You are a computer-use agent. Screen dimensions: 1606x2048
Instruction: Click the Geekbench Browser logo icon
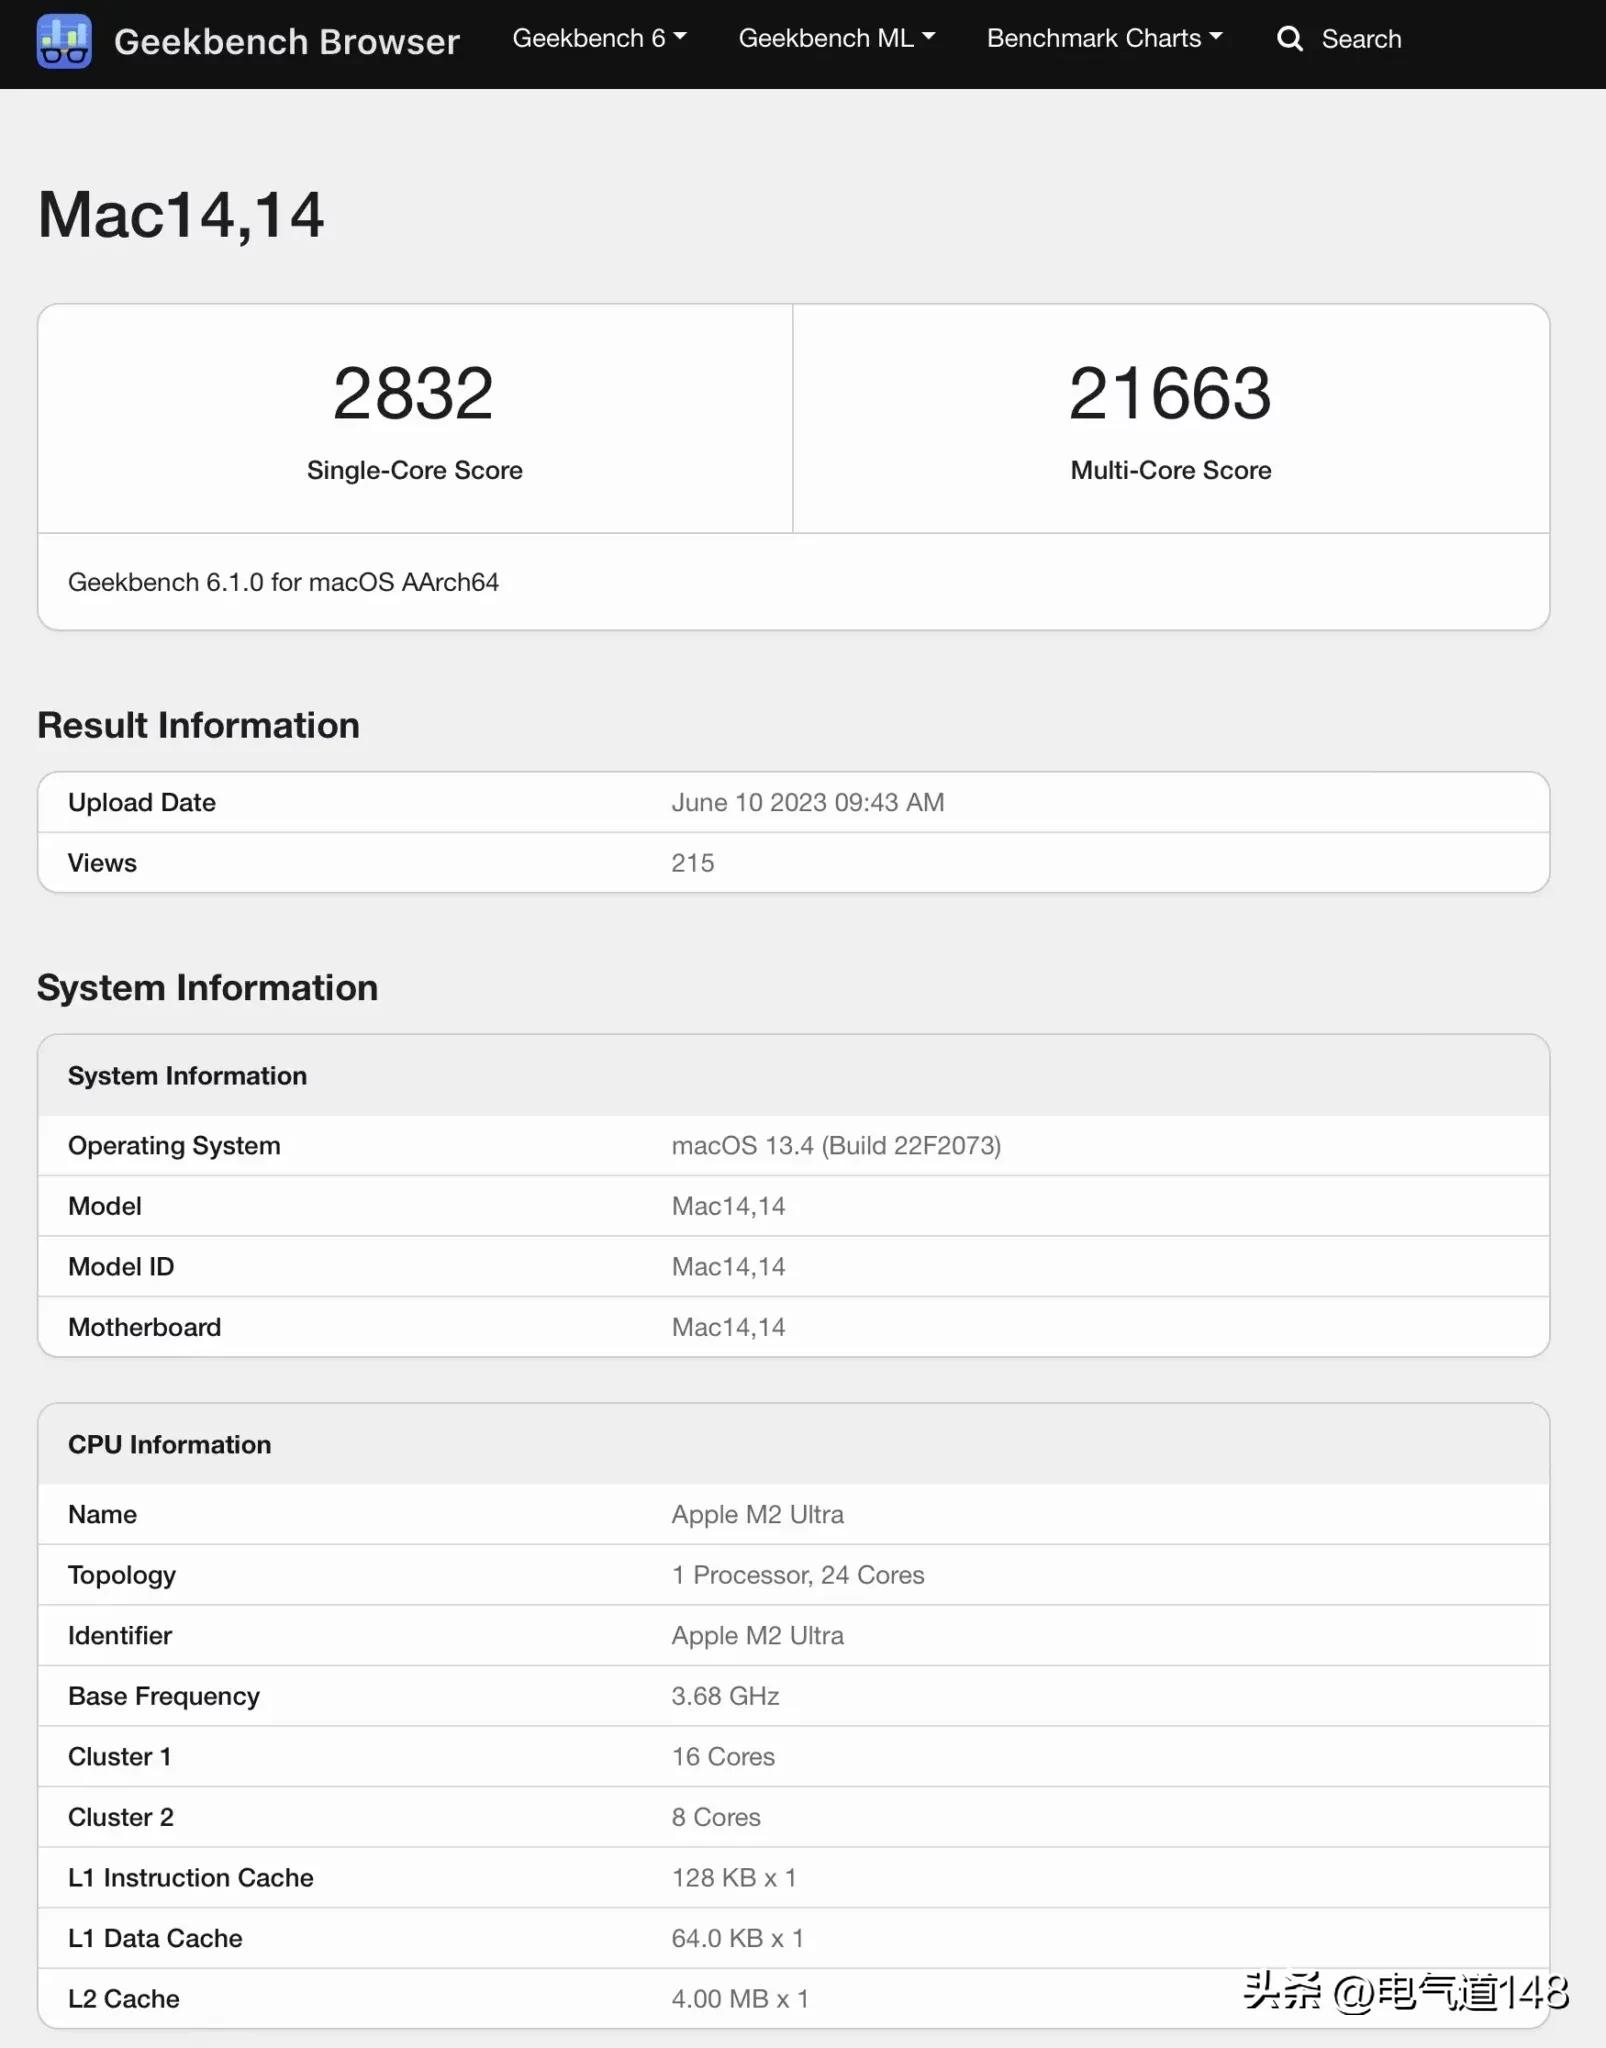pyautogui.click(x=64, y=40)
